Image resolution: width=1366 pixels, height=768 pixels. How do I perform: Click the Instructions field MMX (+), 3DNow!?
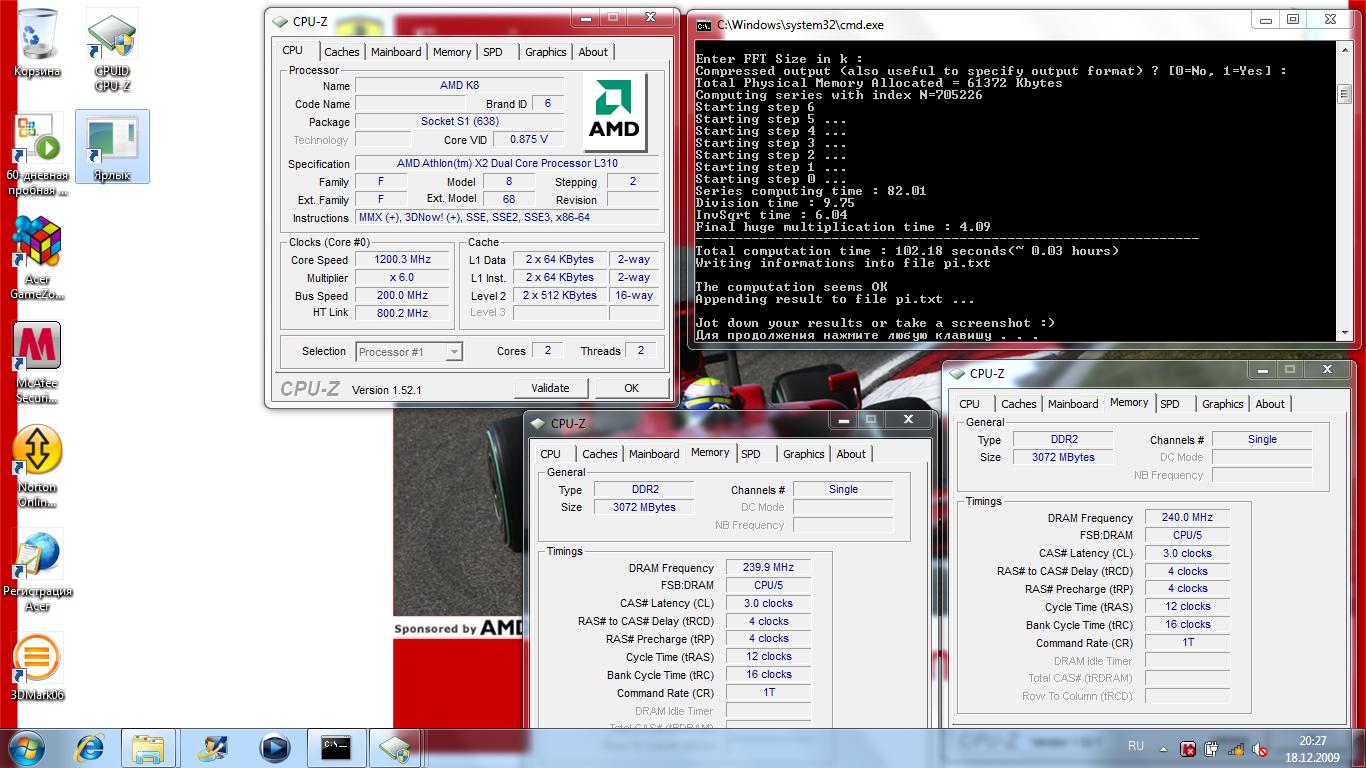507,218
